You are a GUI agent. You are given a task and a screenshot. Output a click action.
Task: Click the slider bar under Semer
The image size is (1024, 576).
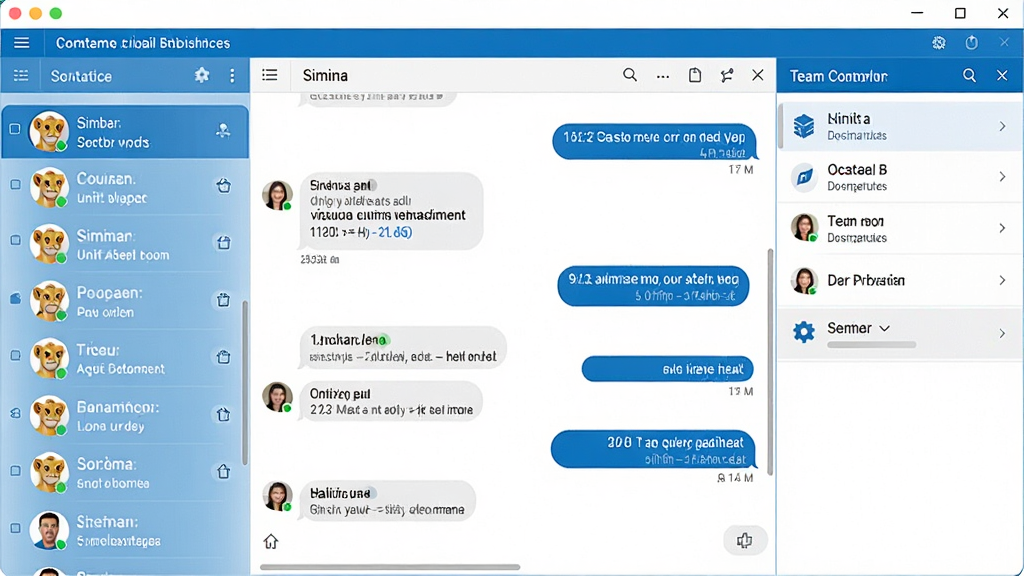871,344
